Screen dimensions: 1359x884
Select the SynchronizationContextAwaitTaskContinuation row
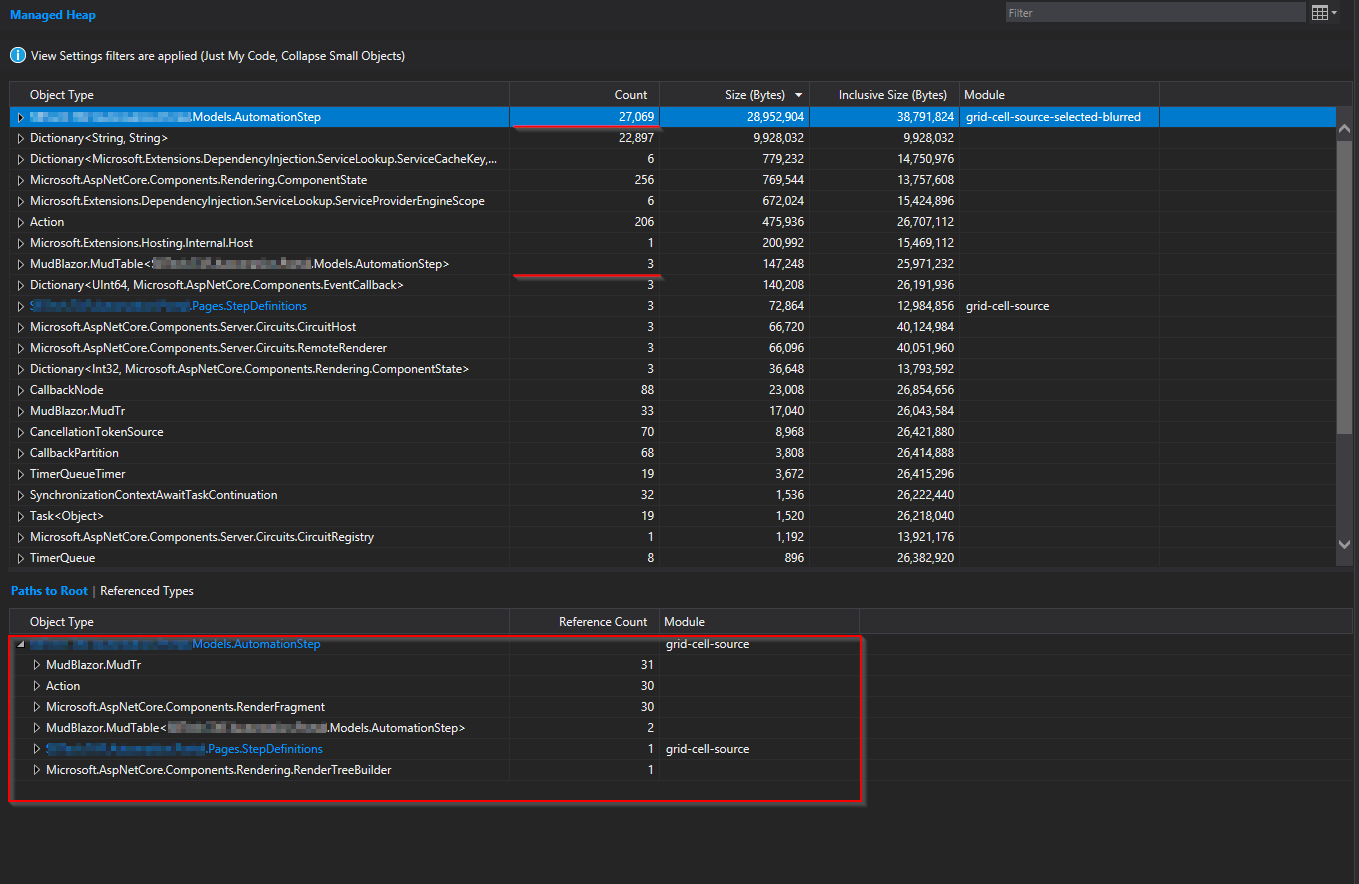click(x=673, y=495)
